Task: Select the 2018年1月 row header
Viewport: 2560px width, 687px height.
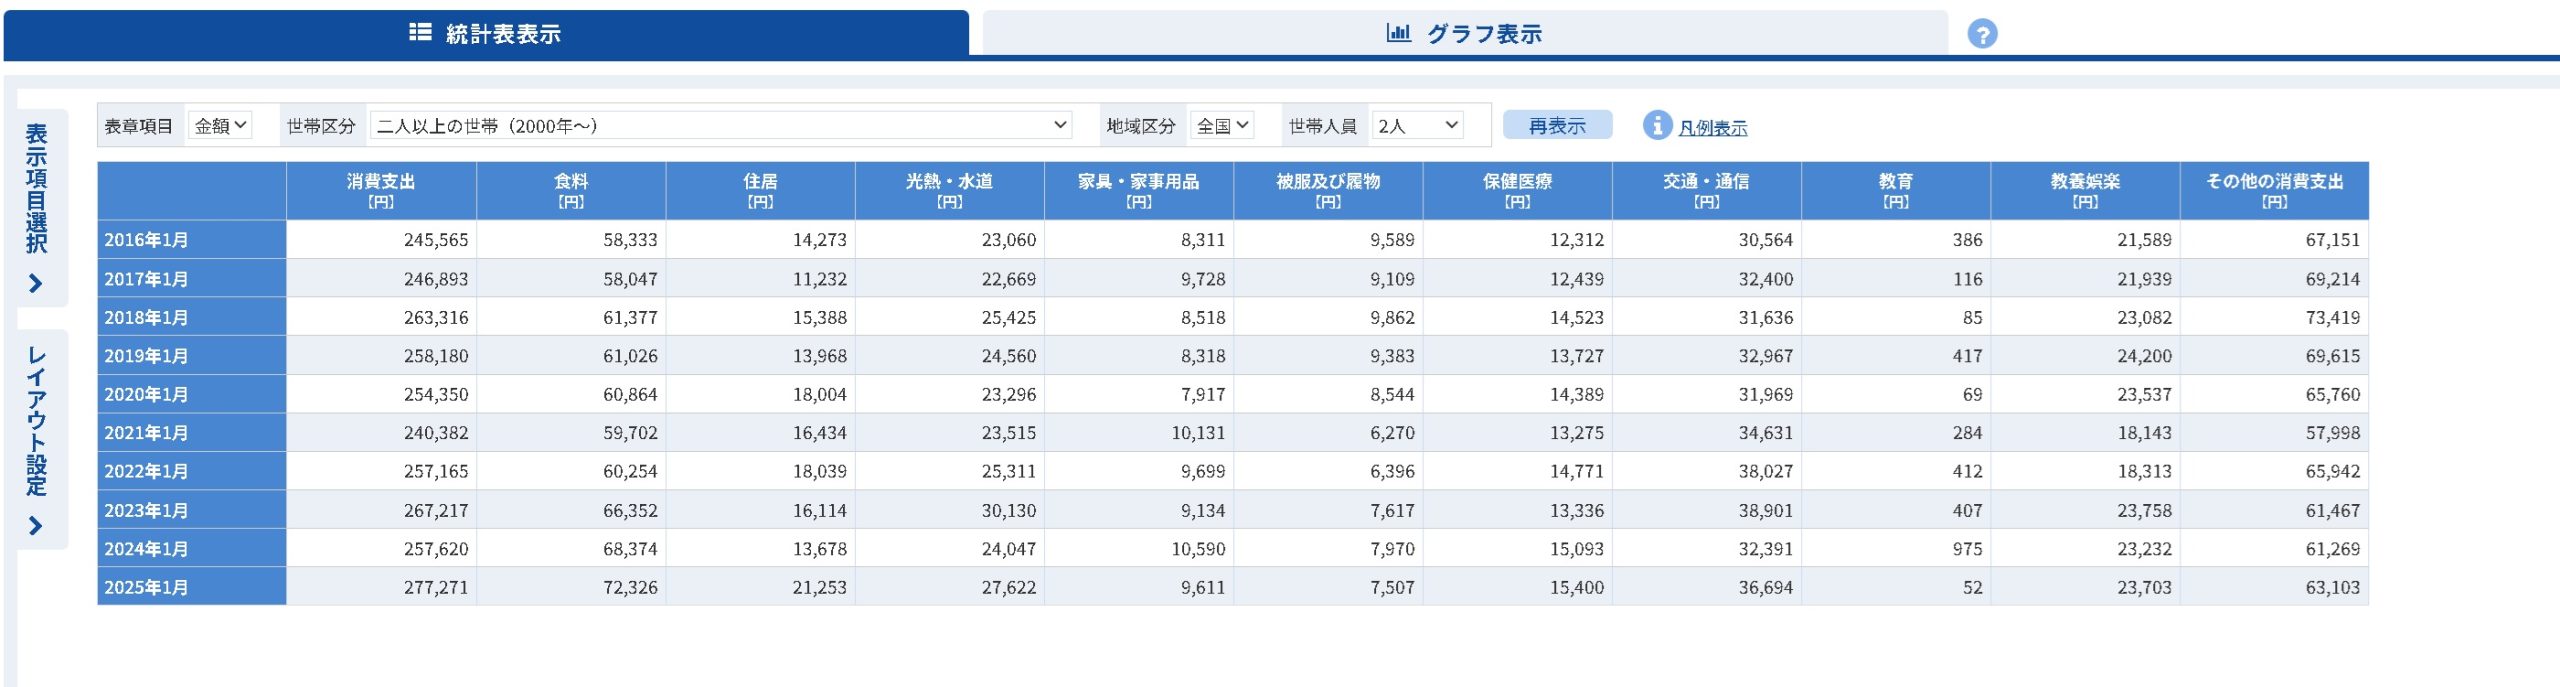Action: [x=192, y=317]
